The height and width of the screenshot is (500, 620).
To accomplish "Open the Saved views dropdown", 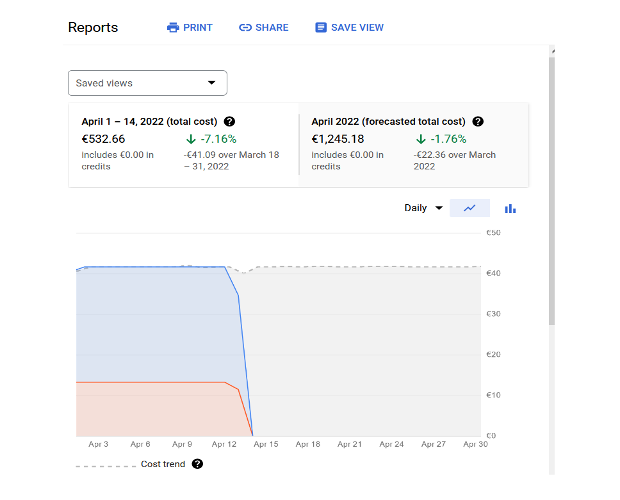I will click(x=148, y=83).
